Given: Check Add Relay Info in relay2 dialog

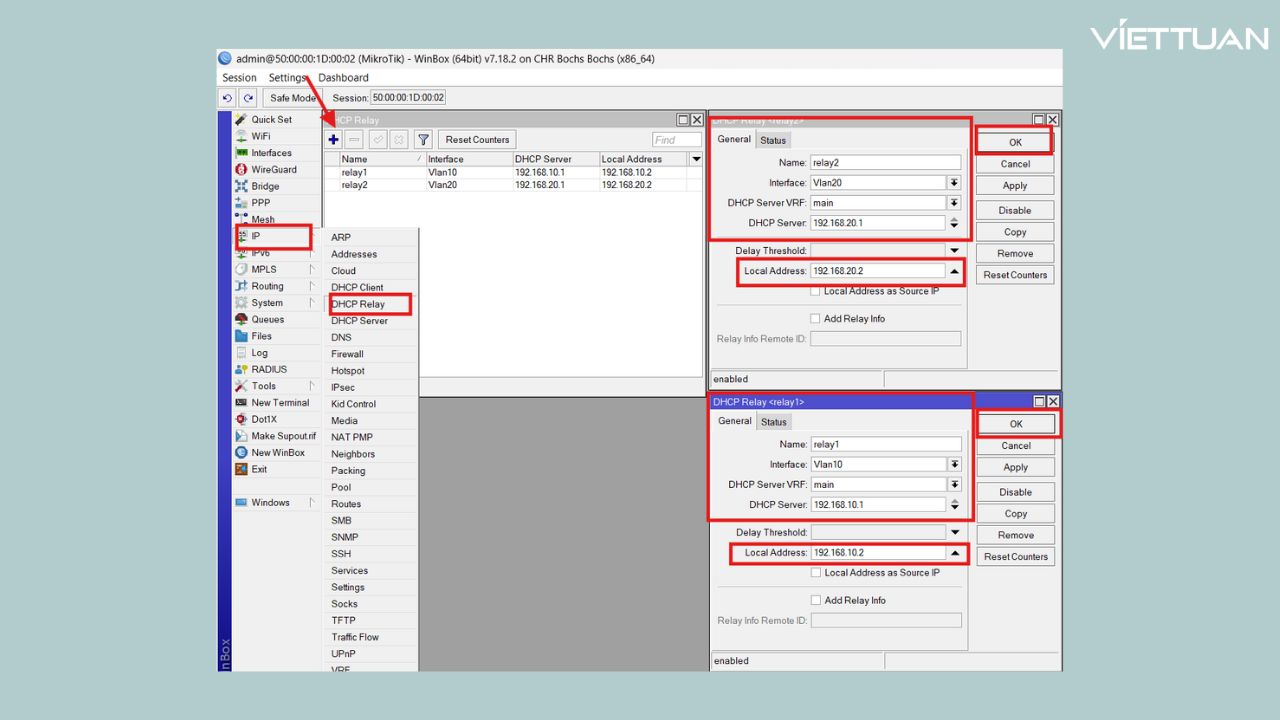Looking at the screenshot, I should (x=815, y=319).
